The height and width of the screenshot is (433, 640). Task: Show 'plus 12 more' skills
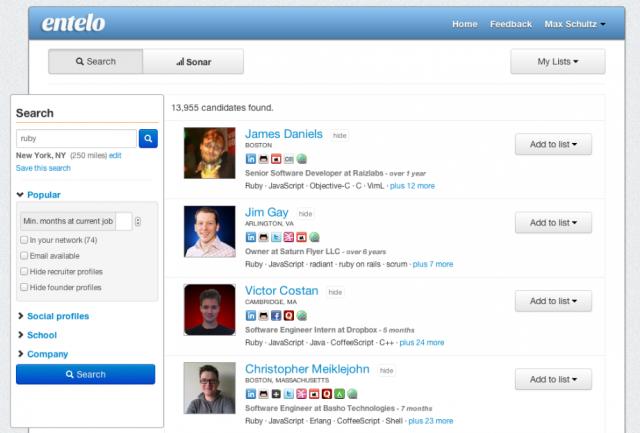click(412, 186)
